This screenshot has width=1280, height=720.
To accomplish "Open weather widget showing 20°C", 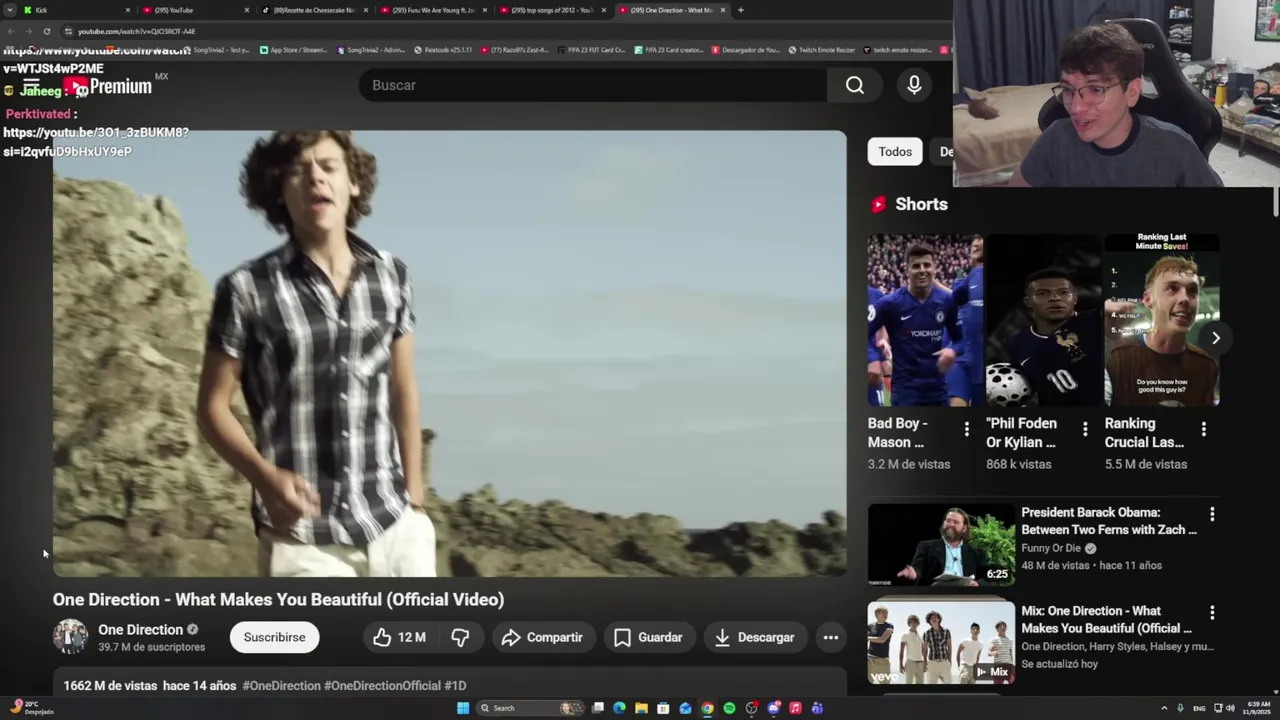I will [x=32, y=708].
